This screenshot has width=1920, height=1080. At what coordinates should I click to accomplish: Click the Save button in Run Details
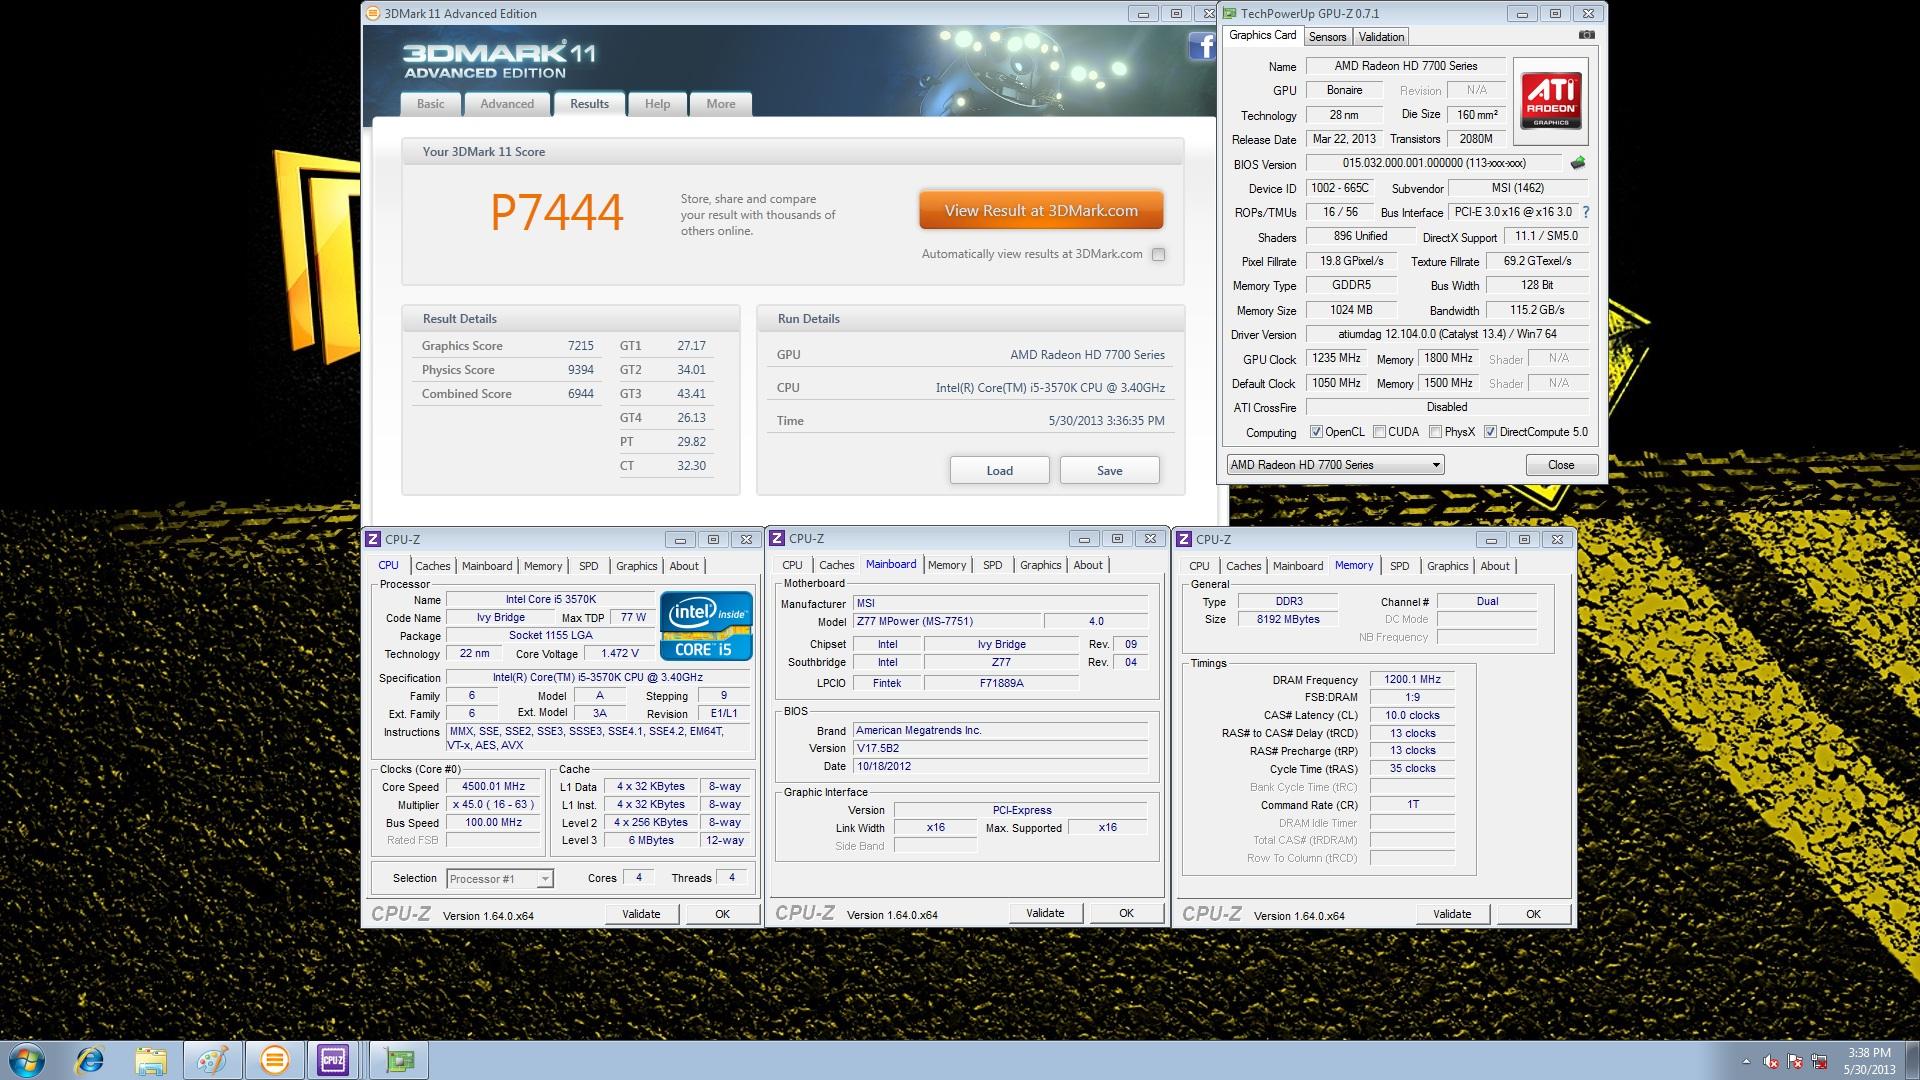pyautogui.click(x=1109, y=471)
